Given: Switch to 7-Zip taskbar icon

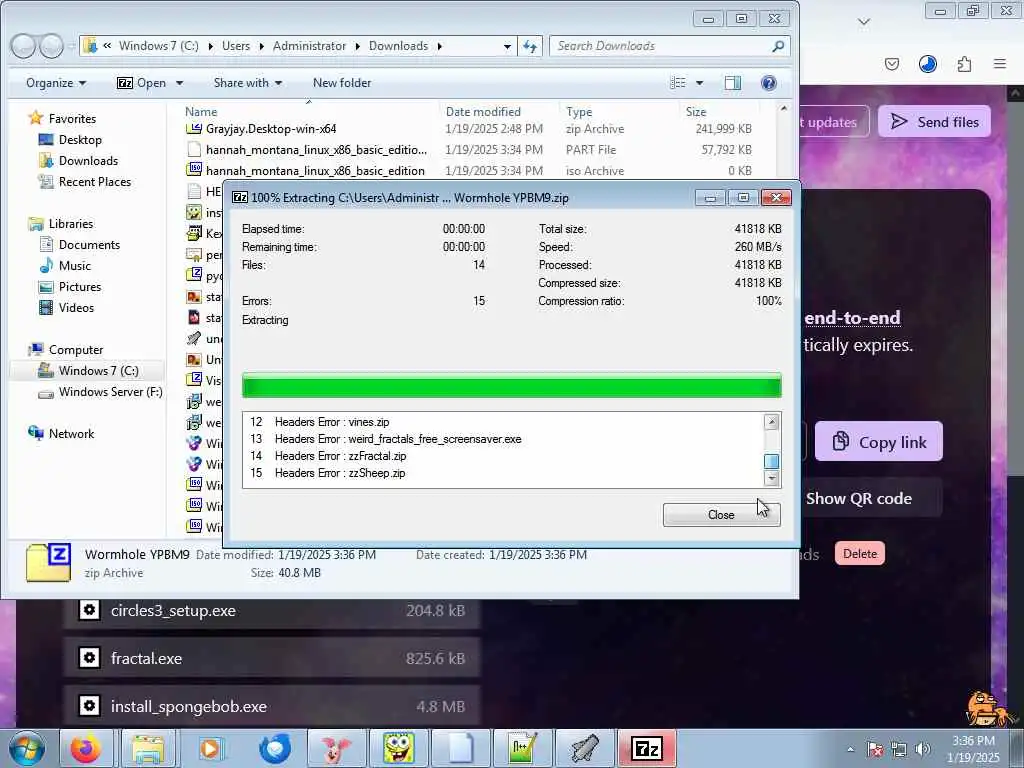Looking at the screenshot, I should click(x=647, y=748).
